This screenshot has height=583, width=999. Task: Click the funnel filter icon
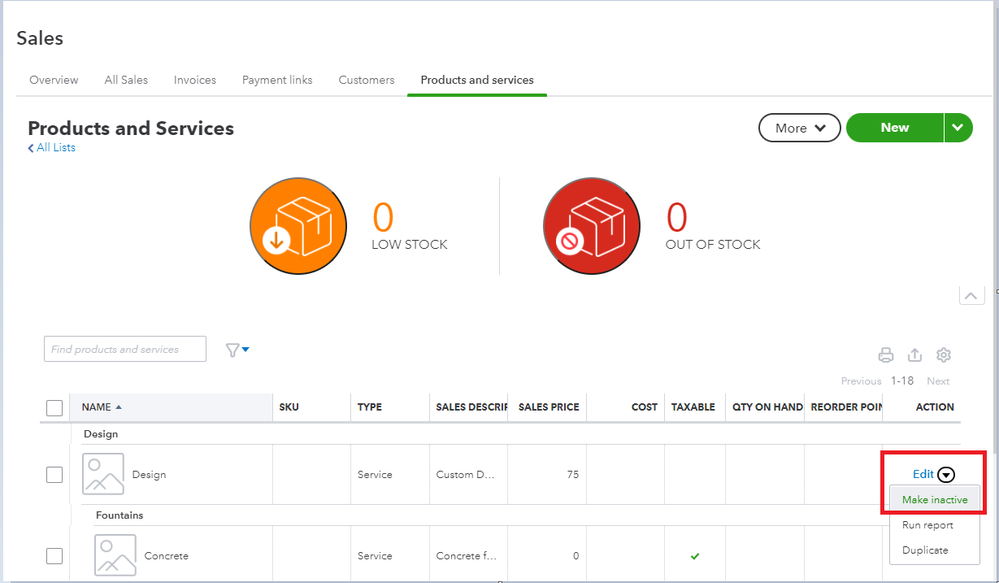234,350
